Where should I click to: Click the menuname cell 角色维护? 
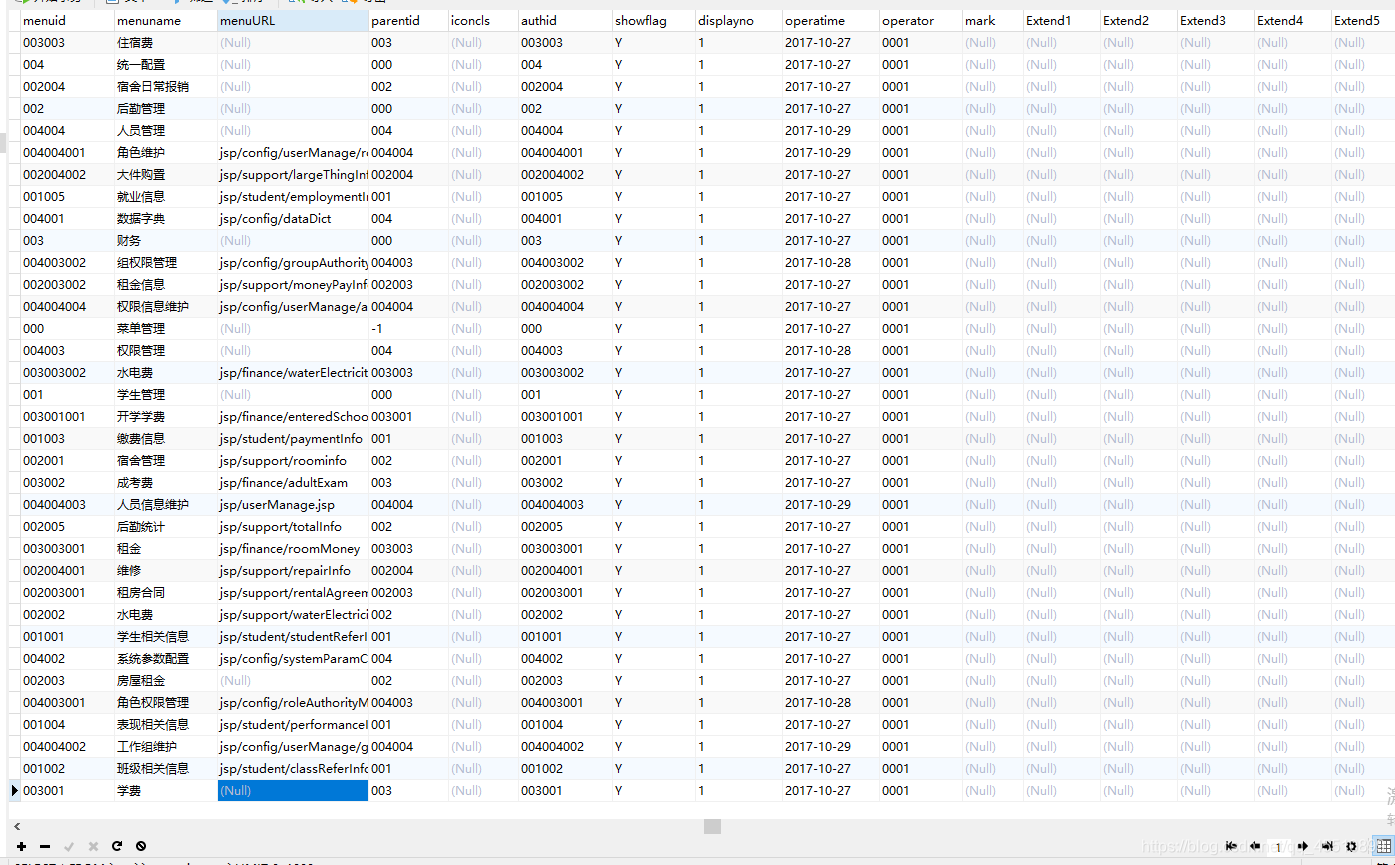165,152
